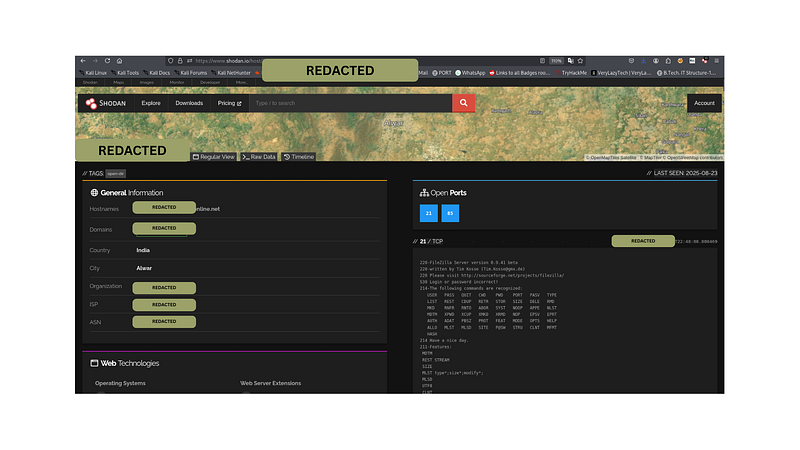The height and width of the screenshot is (450, 800).
Task: Open the Kali Docs bookmark
Action: (157, 73)
